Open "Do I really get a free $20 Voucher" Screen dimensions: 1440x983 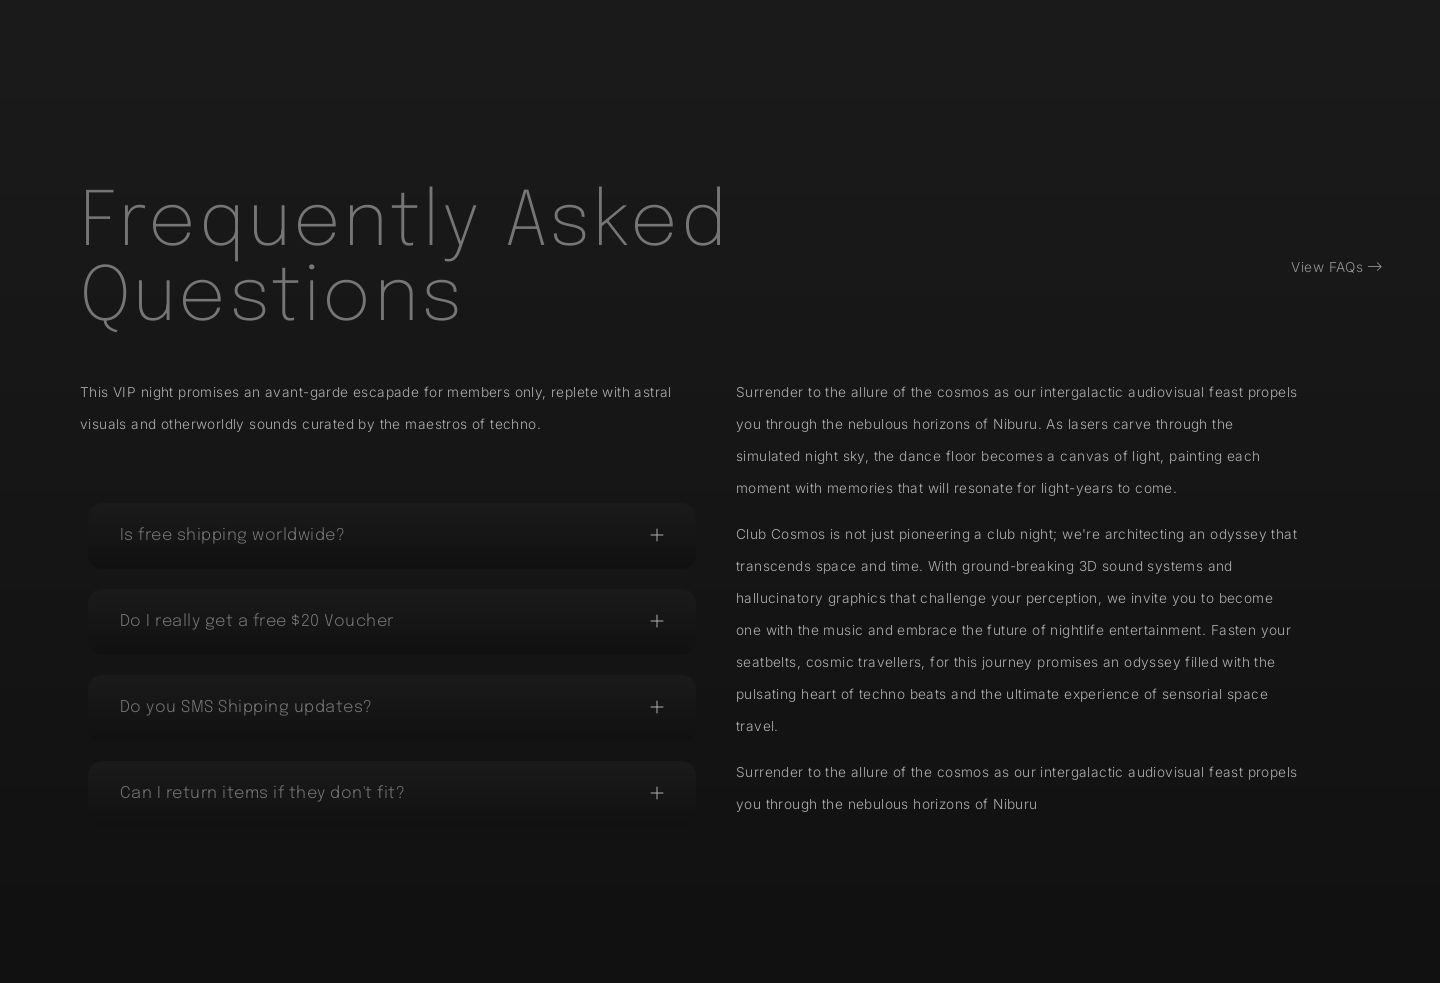click(257, 622)
